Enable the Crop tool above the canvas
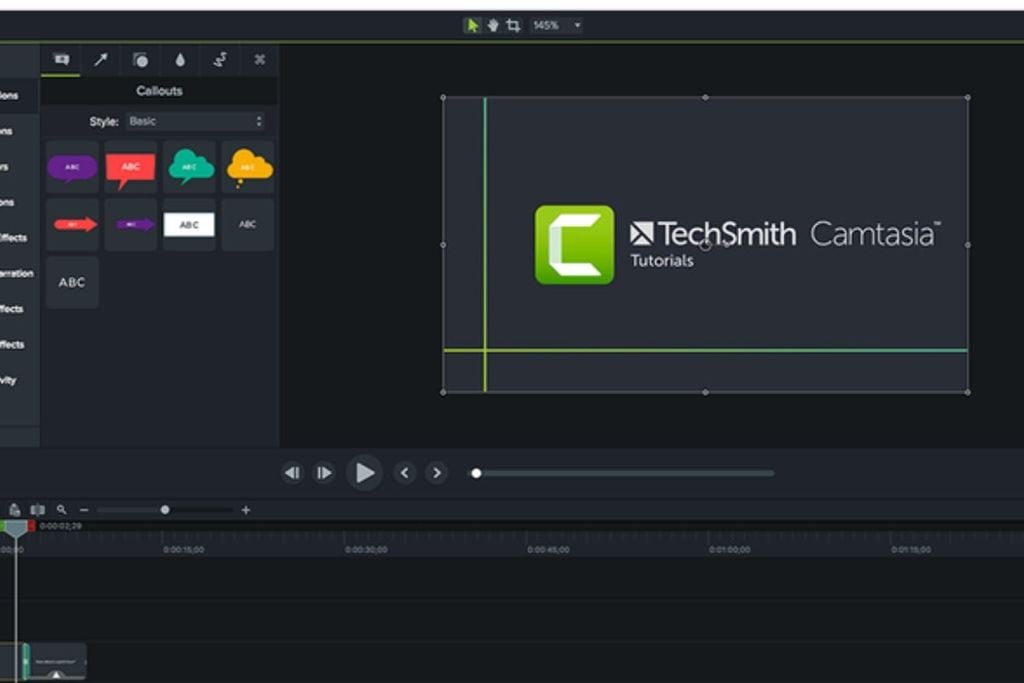Viewport: 1024px width, 683px height. (513, 25)
